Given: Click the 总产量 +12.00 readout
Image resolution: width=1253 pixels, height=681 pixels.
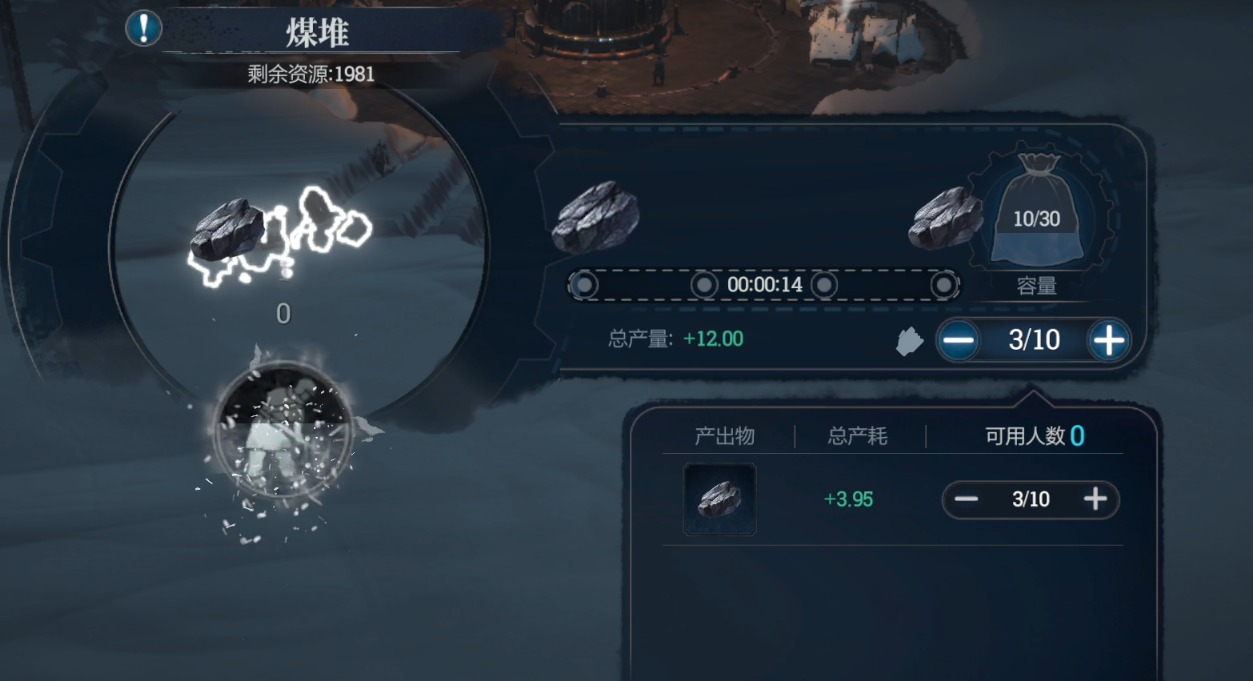Looking at the screenshot, I should click(x=676, y=339).
